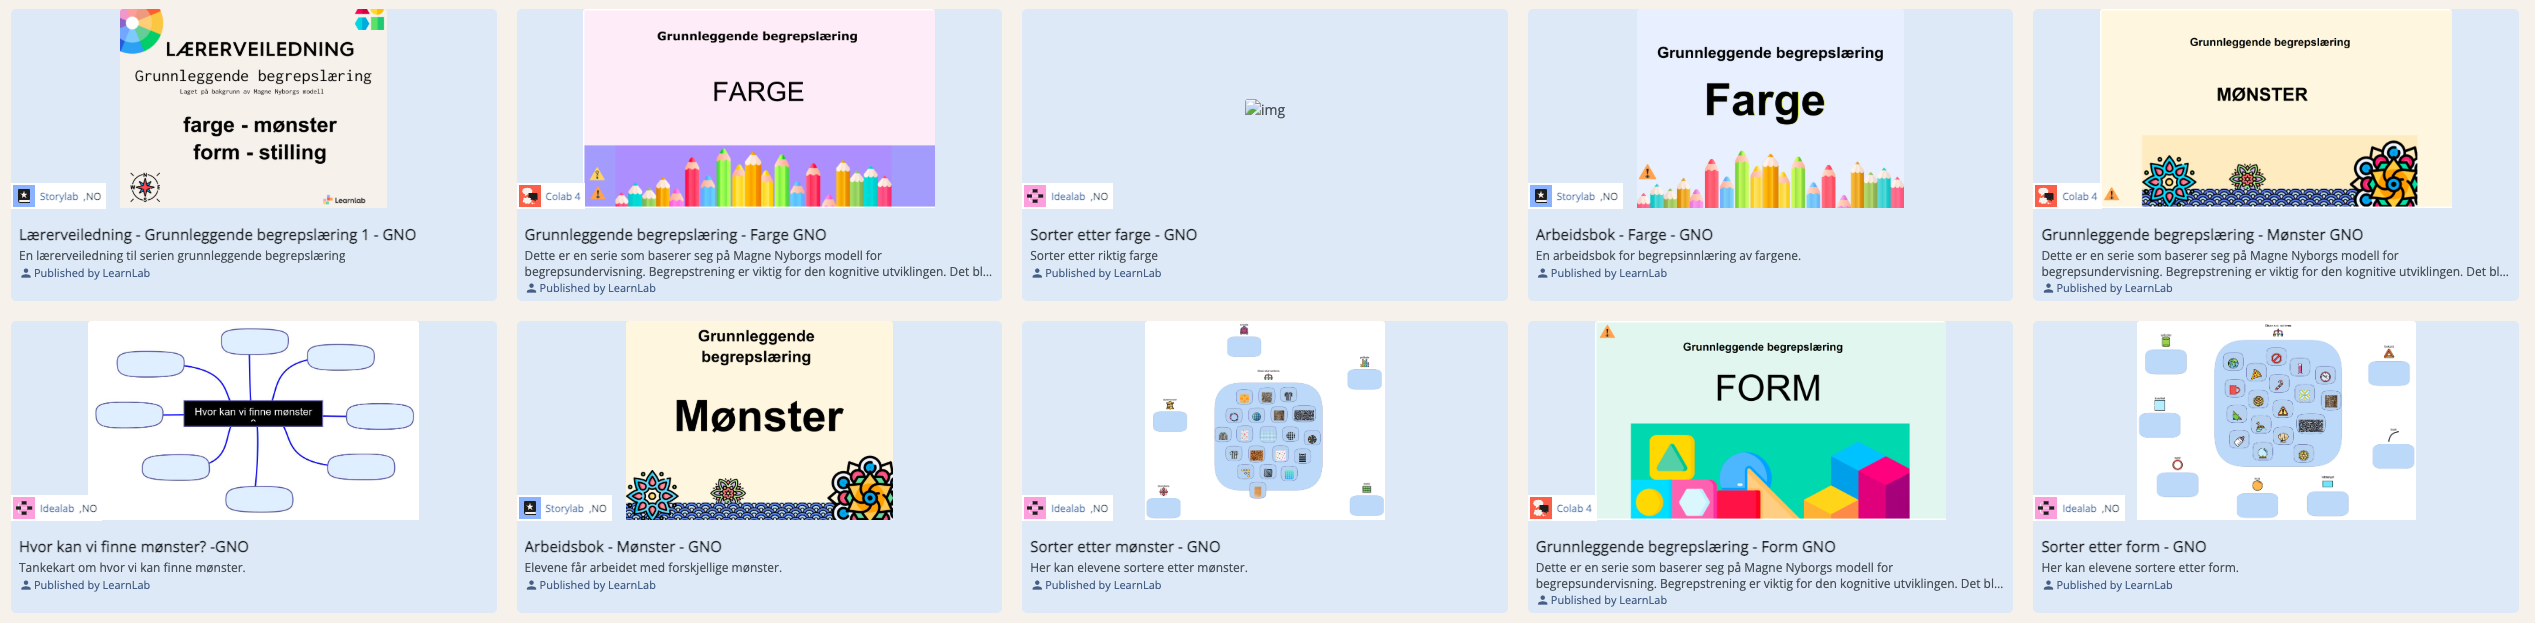Click Storylab icon on Lærerveiledning card
This screenshot has height=623, width=2535.
pos(25,196)
